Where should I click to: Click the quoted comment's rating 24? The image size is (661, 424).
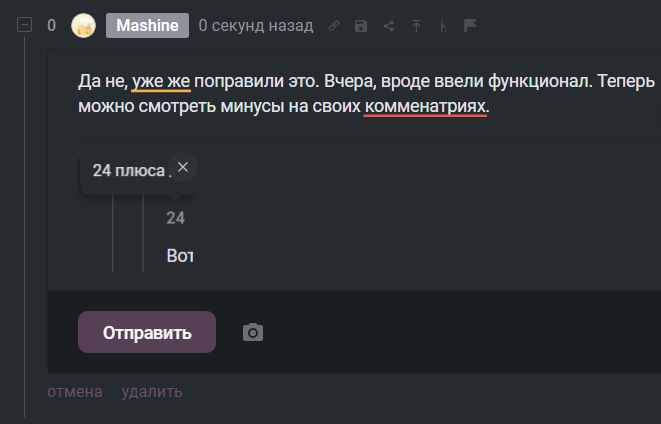click(x=175, y=218)
